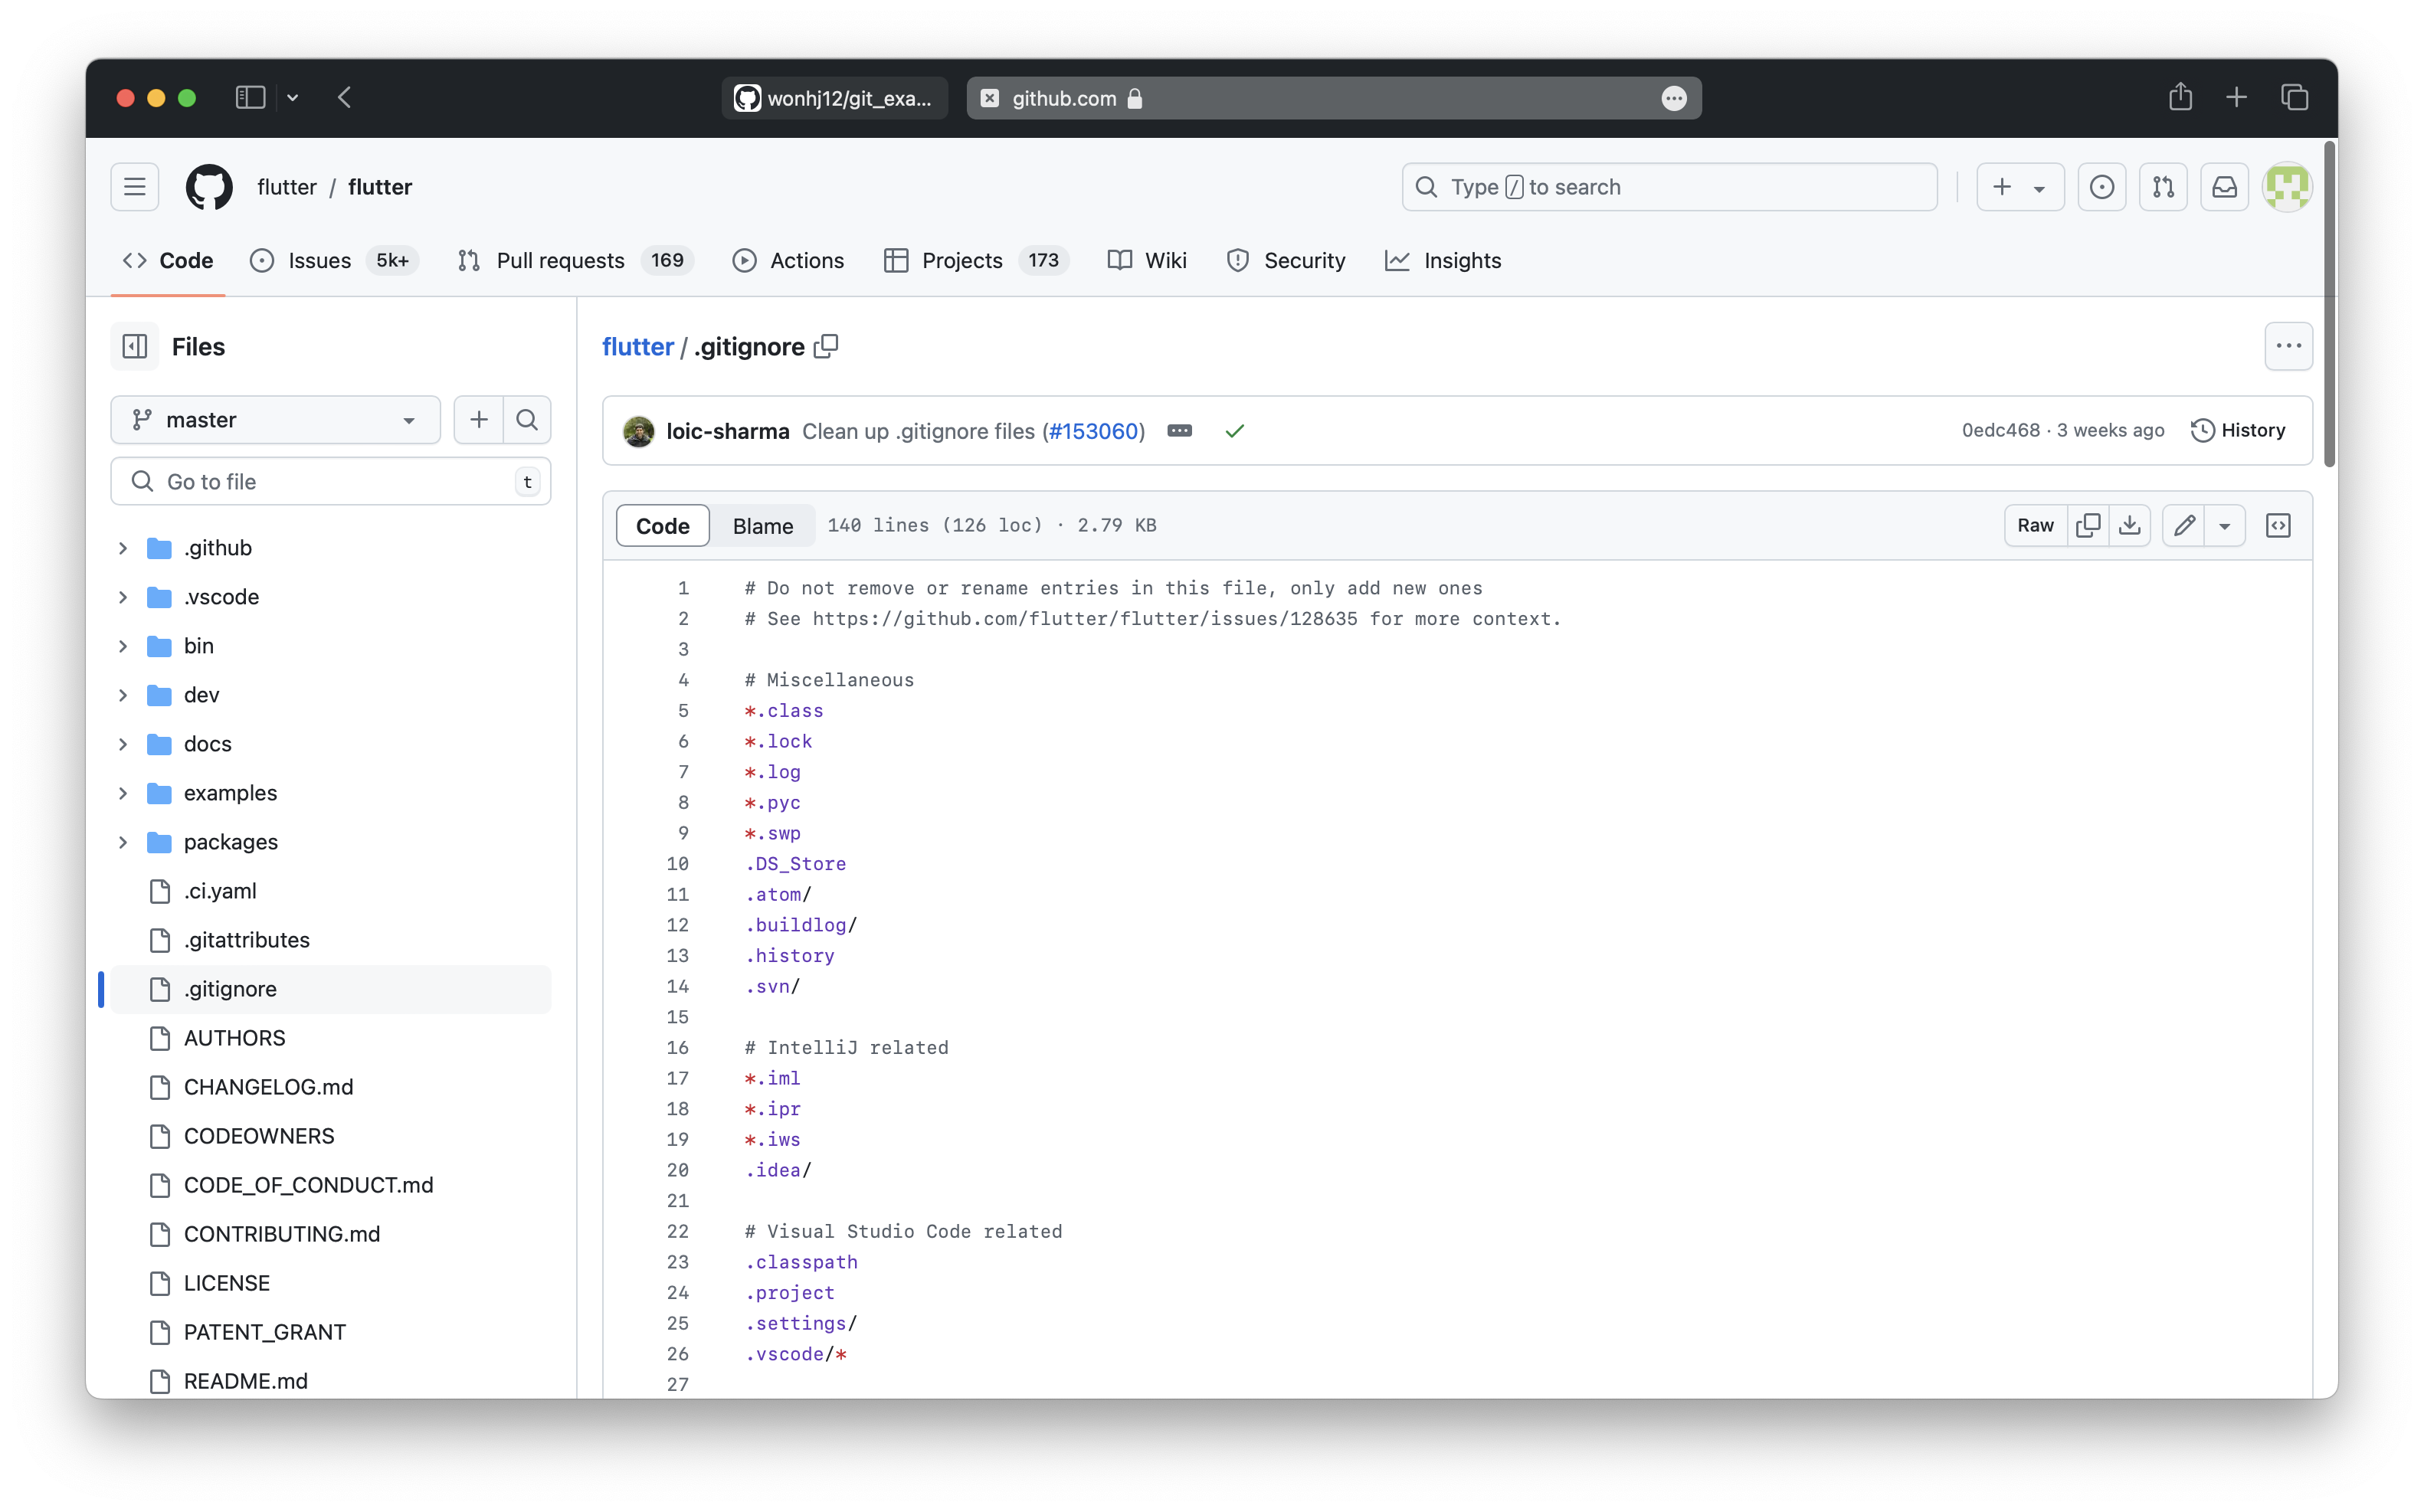The width and height of the screenshot is (2424, 1512).
Task: Switch to Blame view
Action: point(762,526)
